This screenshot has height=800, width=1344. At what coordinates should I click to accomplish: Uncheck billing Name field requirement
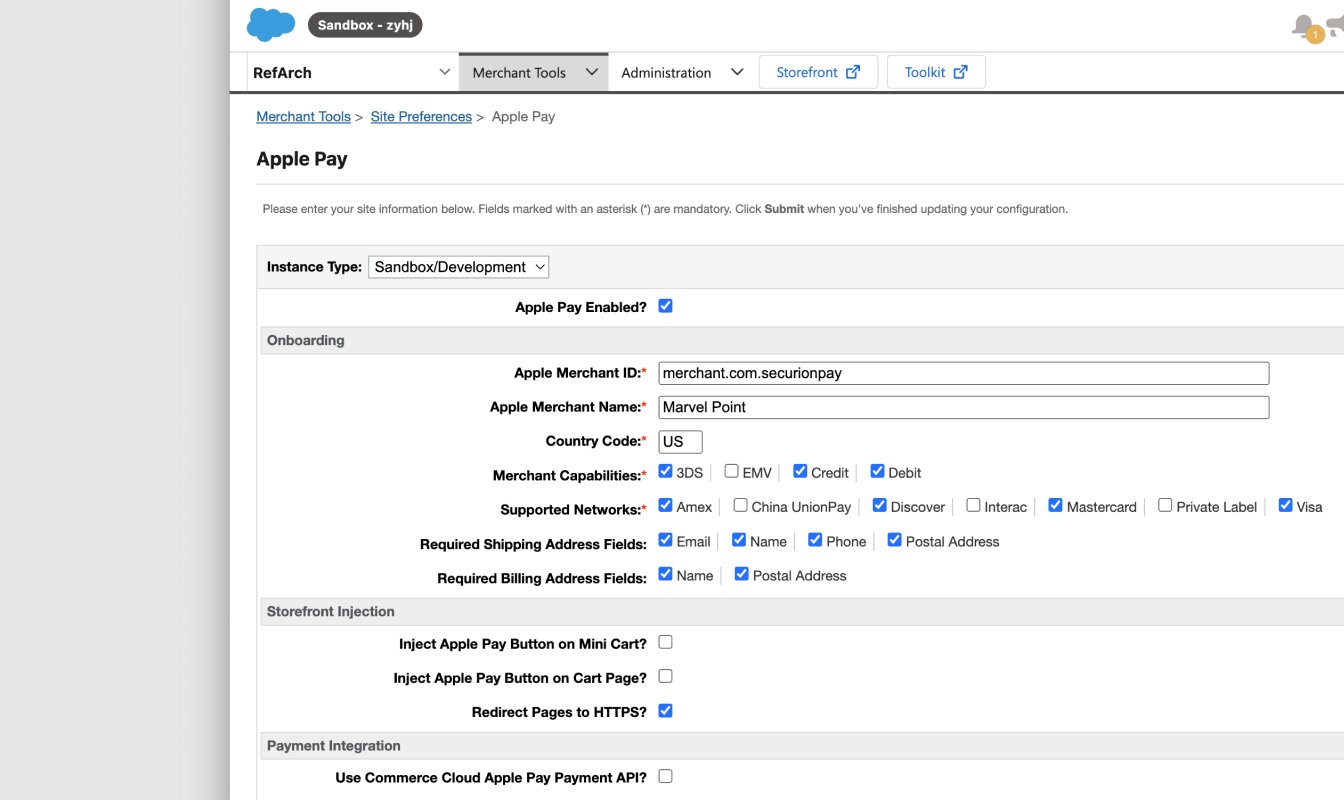(665, 574)
